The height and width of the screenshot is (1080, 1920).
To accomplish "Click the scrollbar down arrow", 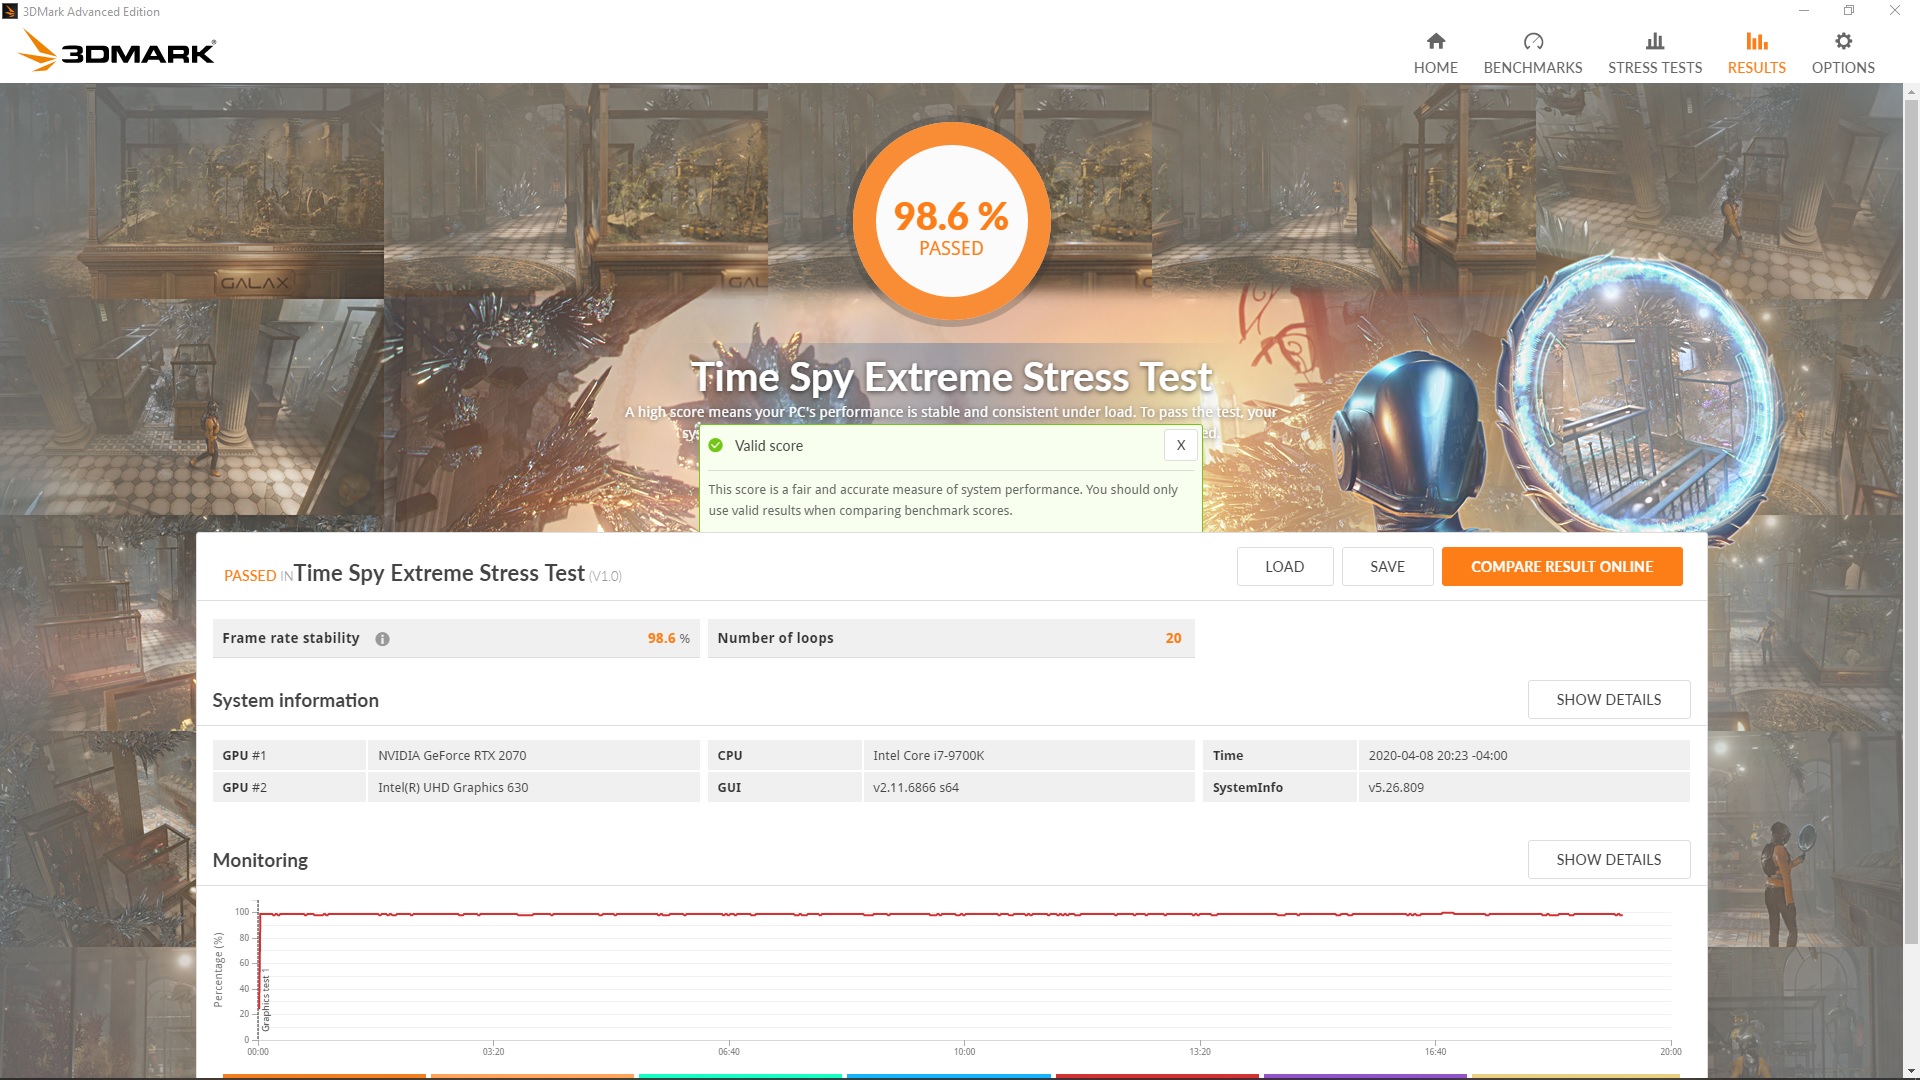I will (x=1911, y=1071).
